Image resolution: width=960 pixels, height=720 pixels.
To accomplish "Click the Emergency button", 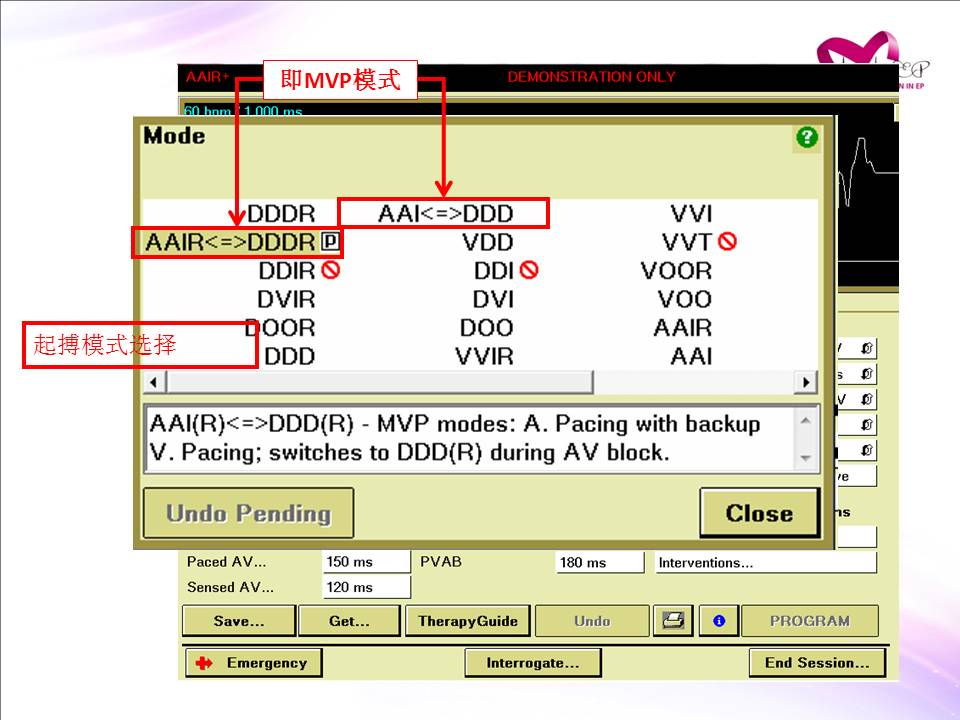I will (x=253, y=662).
